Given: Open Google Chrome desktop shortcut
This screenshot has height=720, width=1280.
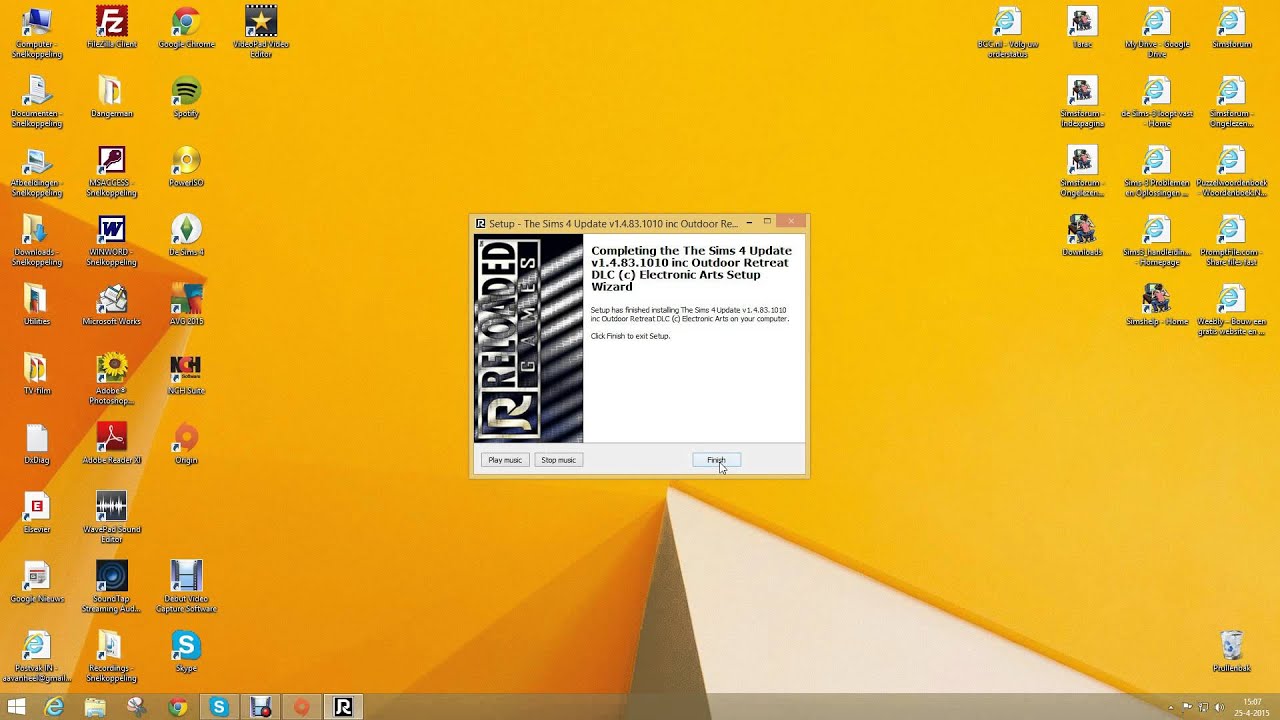Looking at the screenshot, I should pyautogui.click(x=186, y=28).
